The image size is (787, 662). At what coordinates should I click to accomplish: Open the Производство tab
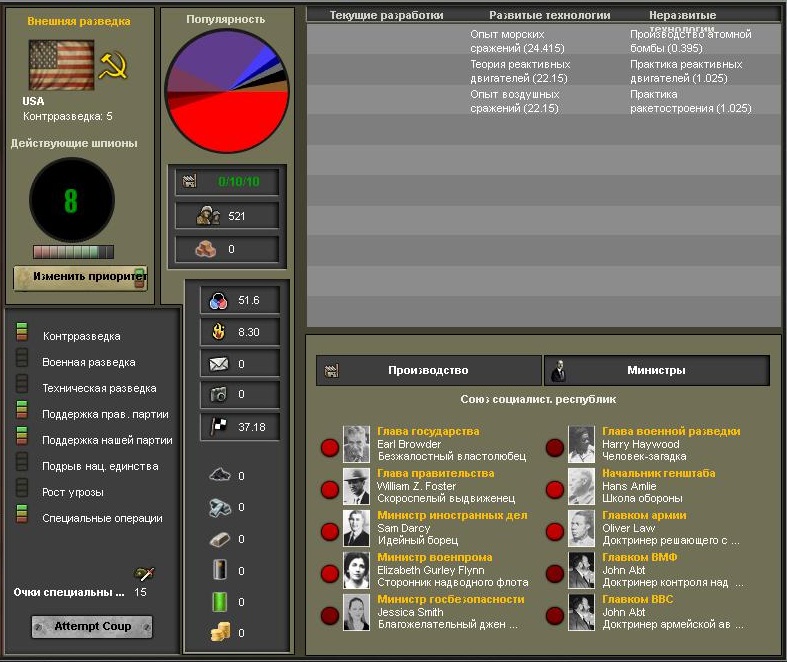point(429,370)
